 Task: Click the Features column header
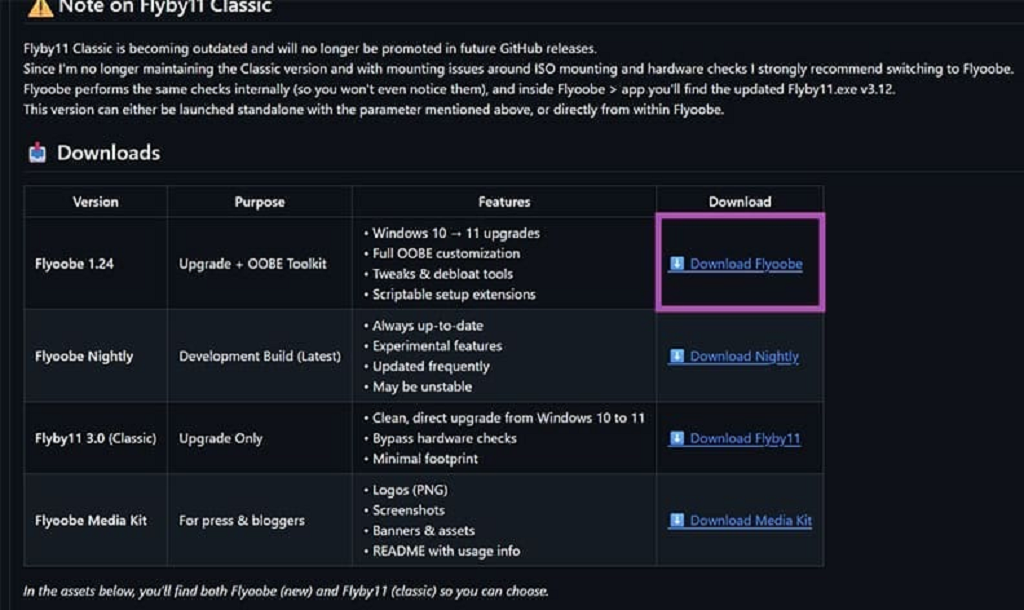tap(504, 201)
